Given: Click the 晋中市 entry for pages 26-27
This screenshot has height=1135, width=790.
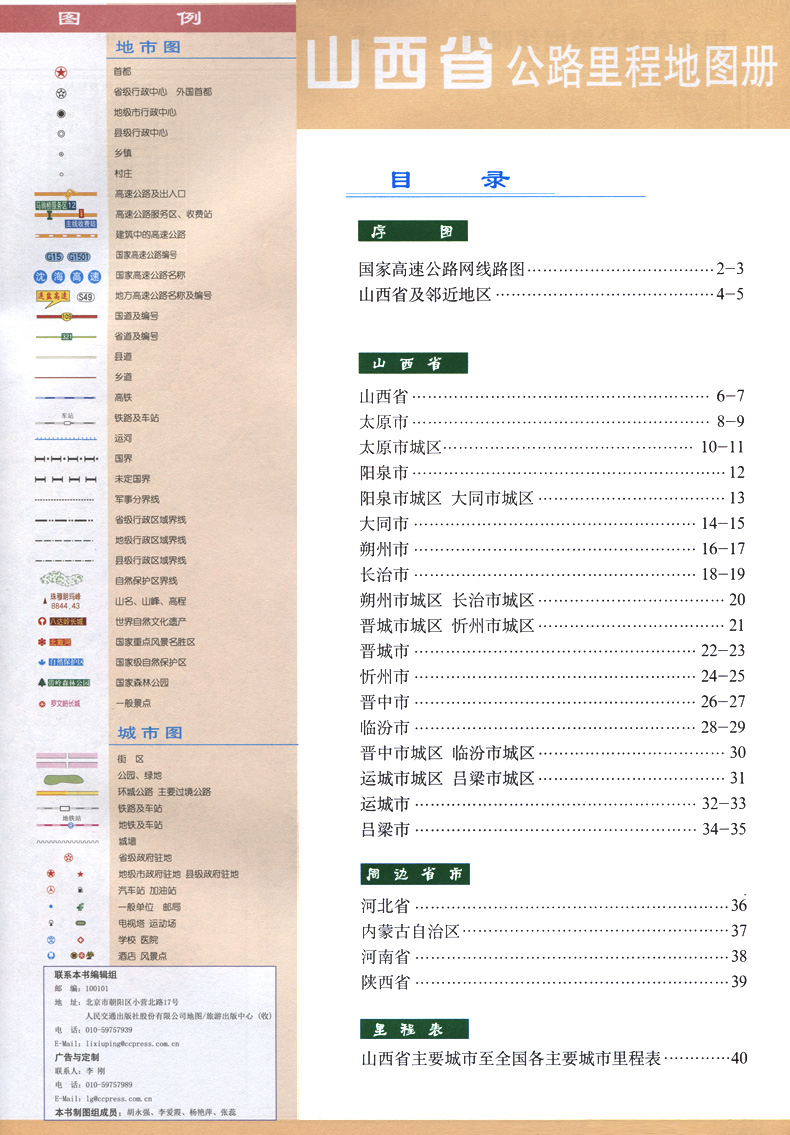Looking at the screenshot, I should pyautogui.click(x=552, y=702).
